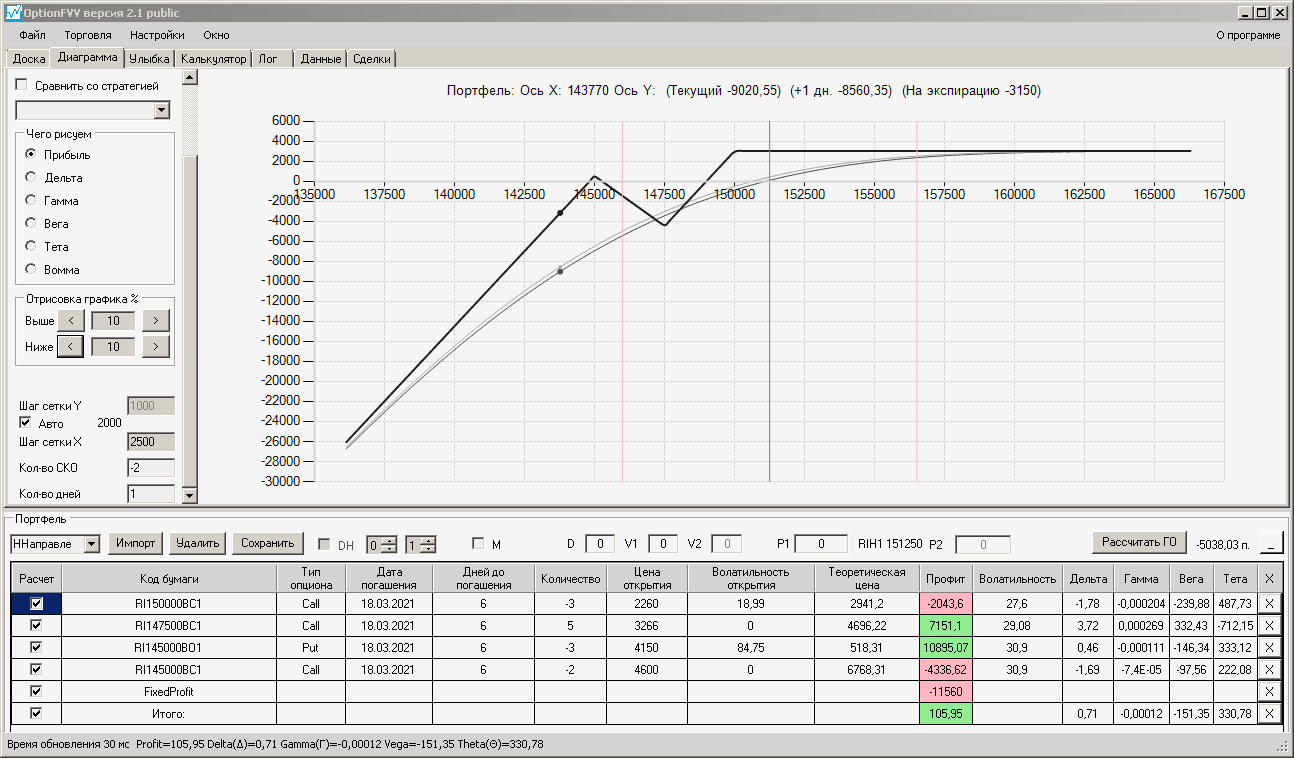Select the Прибыль radio button

31,154
